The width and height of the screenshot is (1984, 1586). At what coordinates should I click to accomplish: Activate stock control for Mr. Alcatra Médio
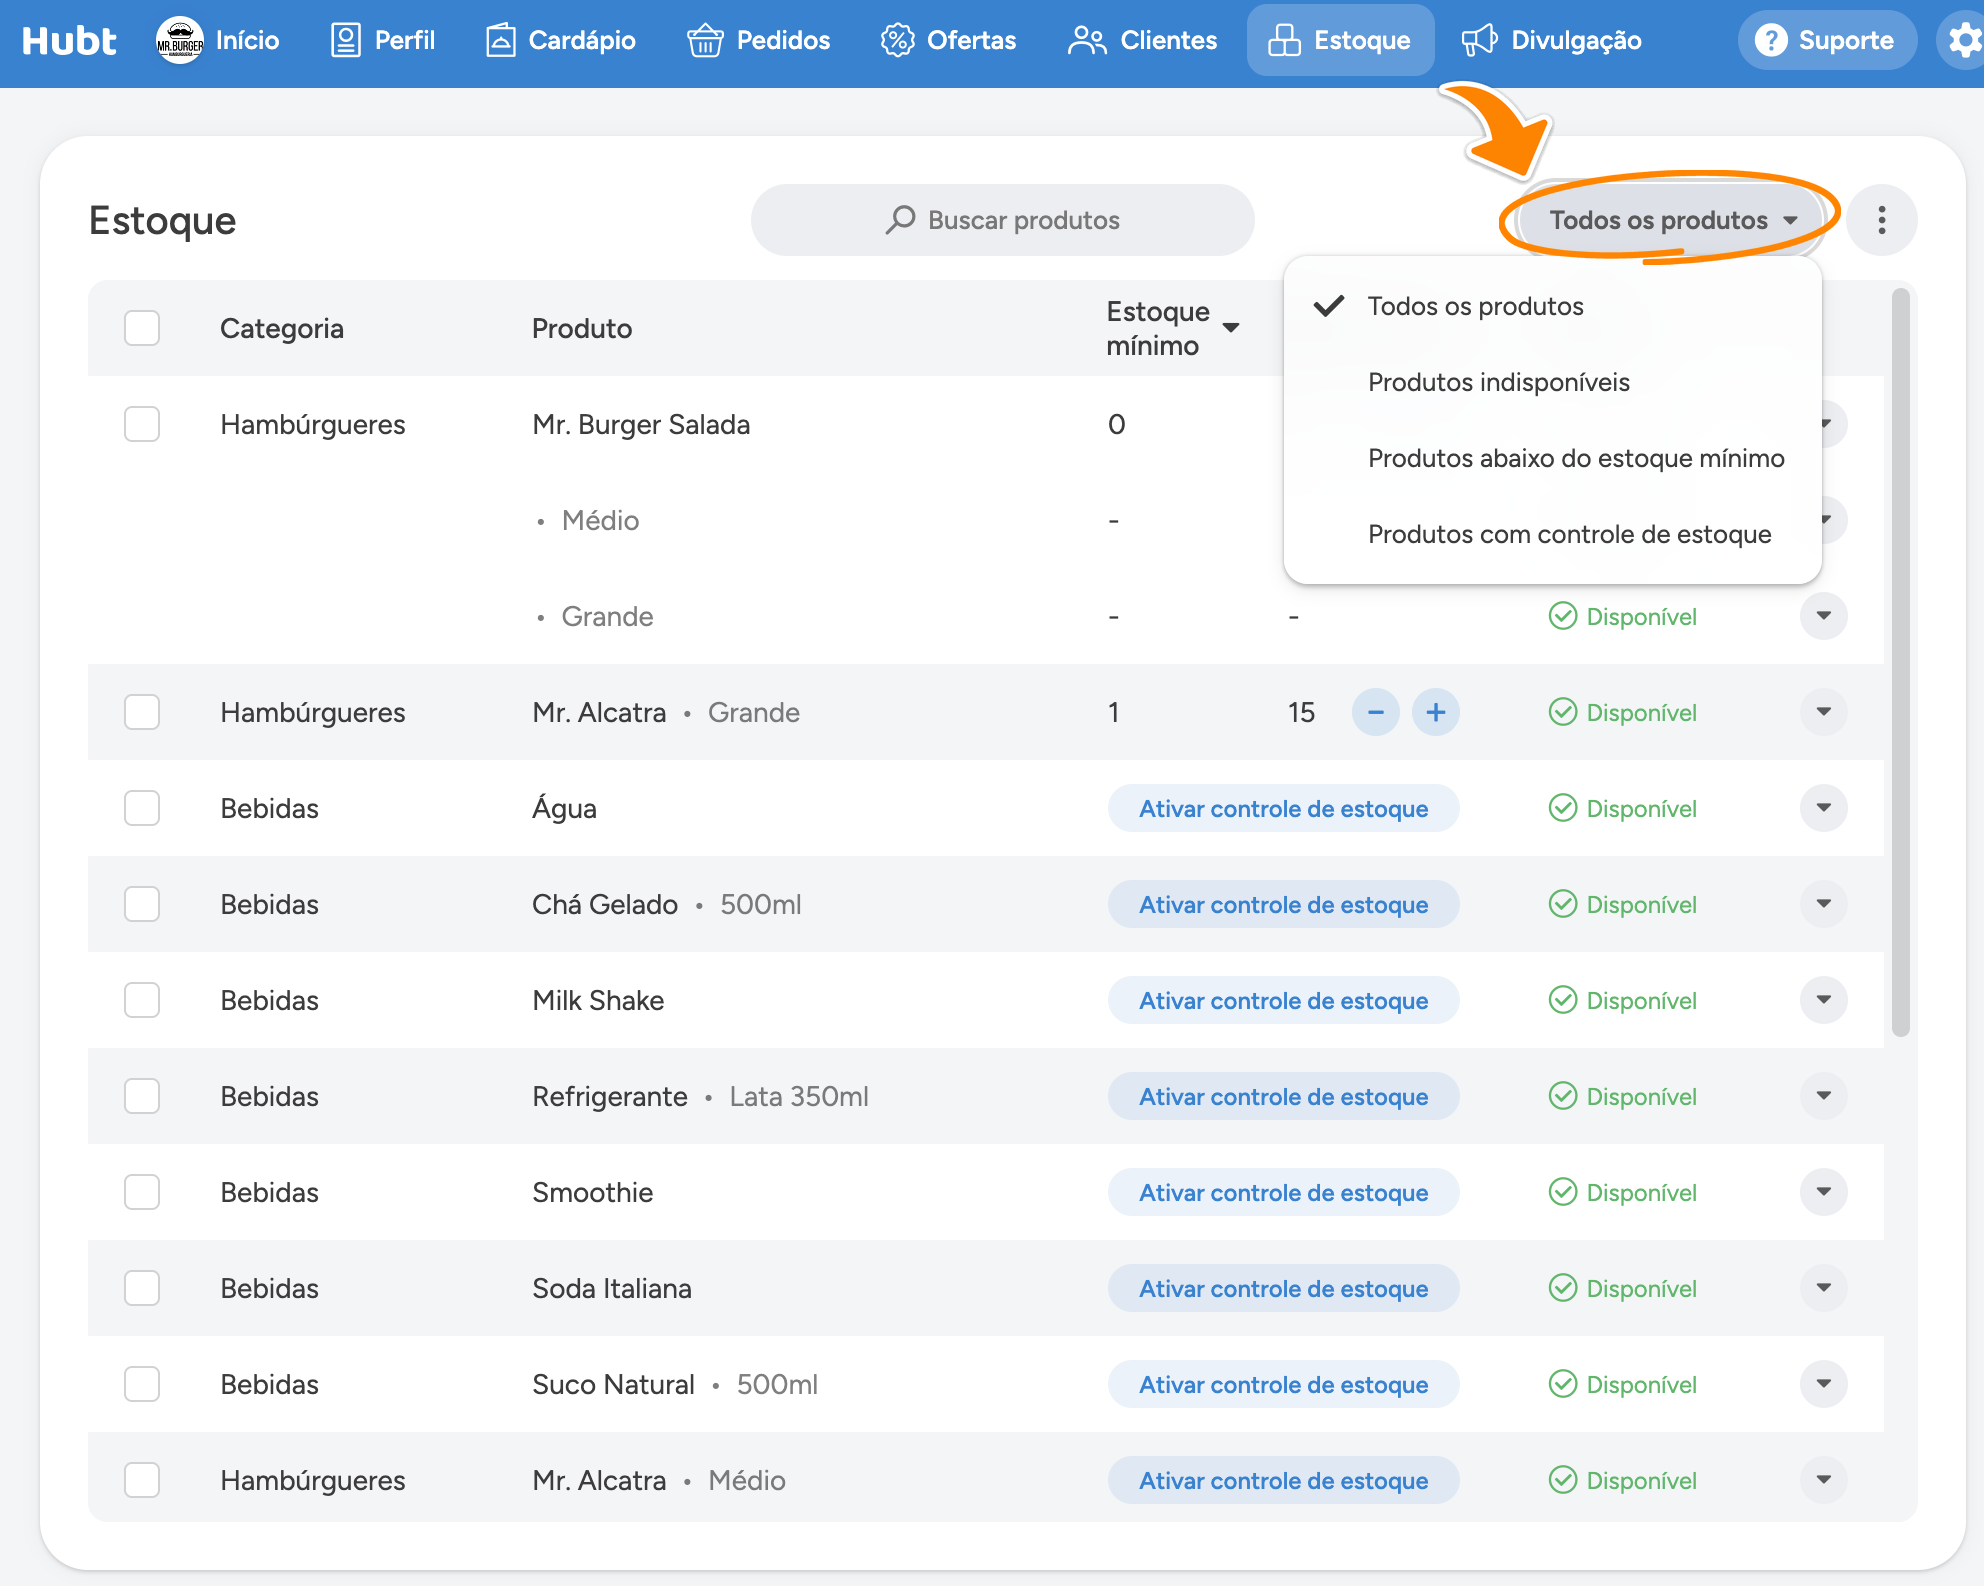[x=1283, y=1480]
